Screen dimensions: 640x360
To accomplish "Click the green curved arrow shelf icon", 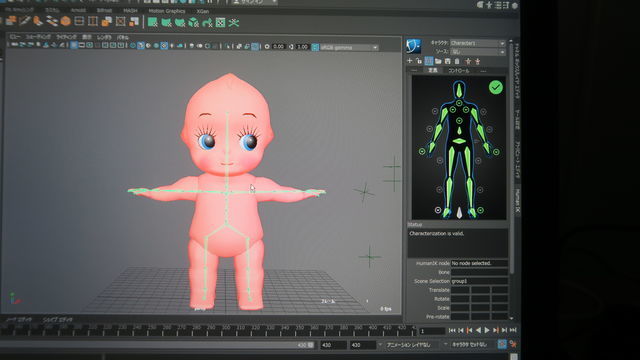I will 207,22.
